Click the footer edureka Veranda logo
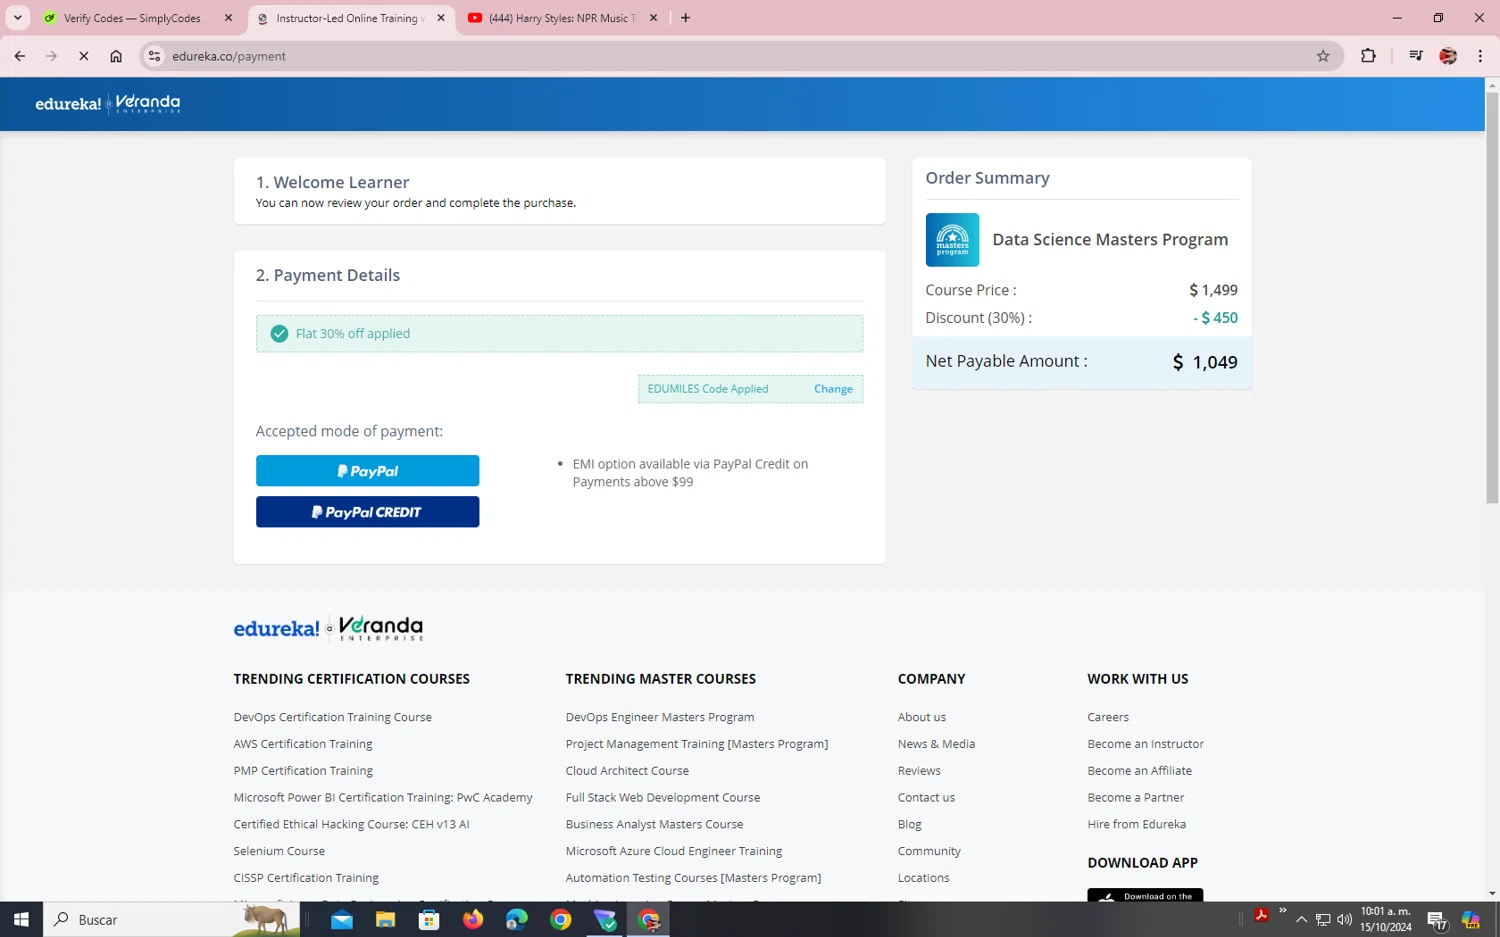This screenshot has height=937, width=1500. (x=328, y=628)
